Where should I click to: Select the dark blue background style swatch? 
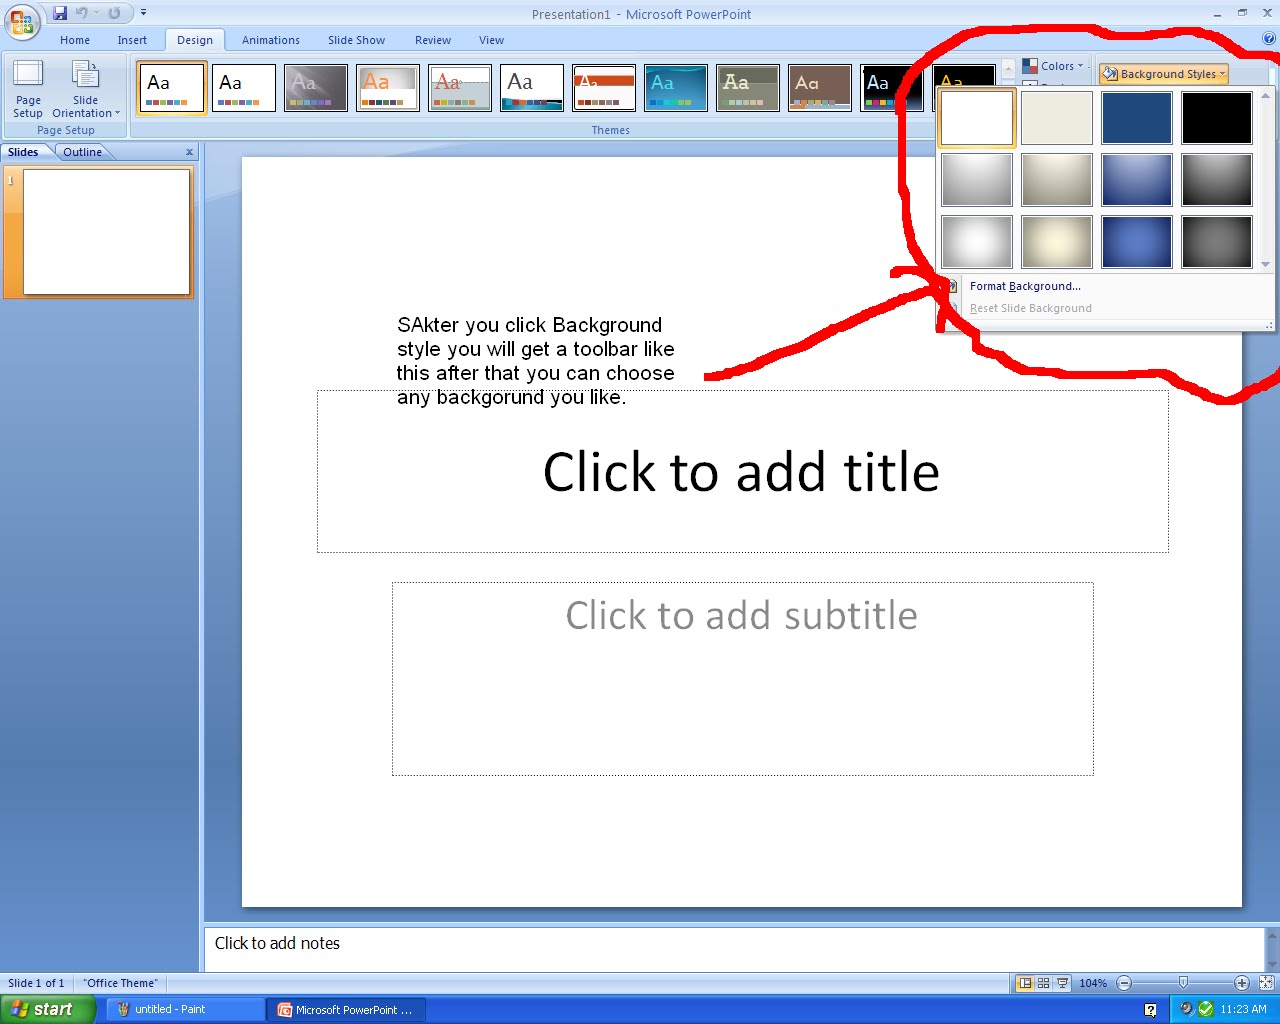tap(1136, 117)
